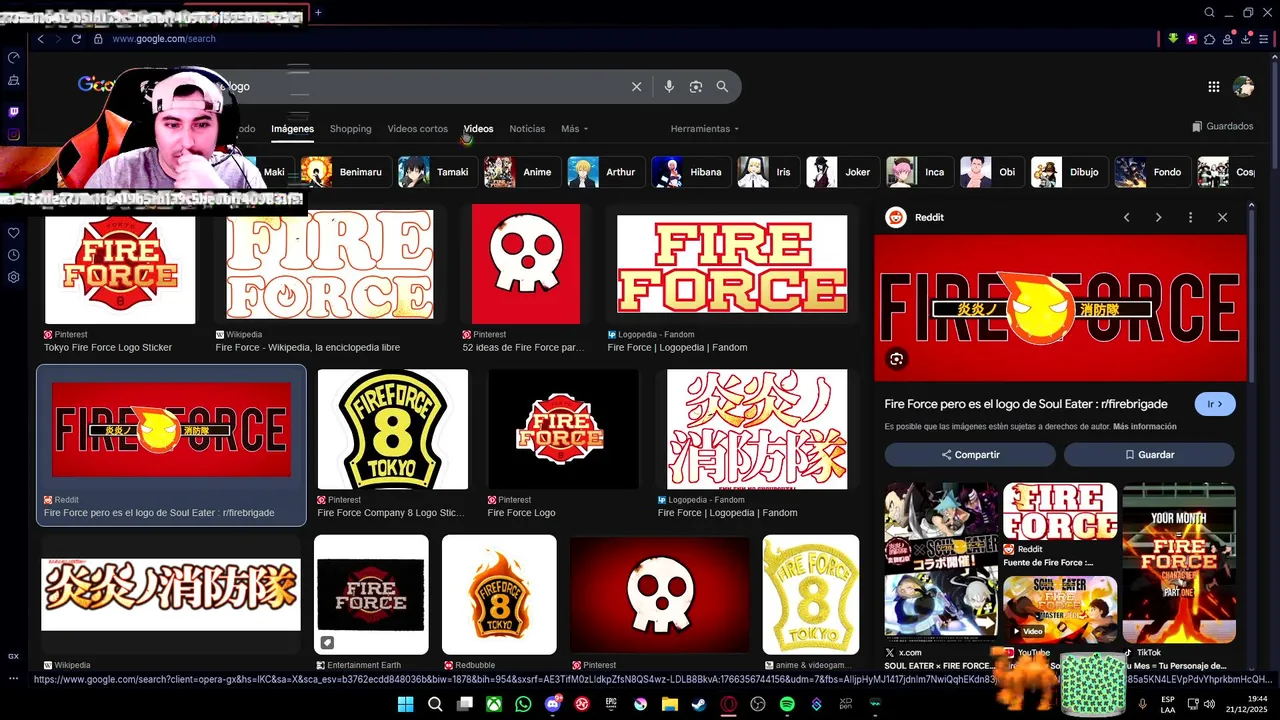Click the magnifier search button in search box
This screenshot has height=720, width=1280.
[x=722, y=87]
